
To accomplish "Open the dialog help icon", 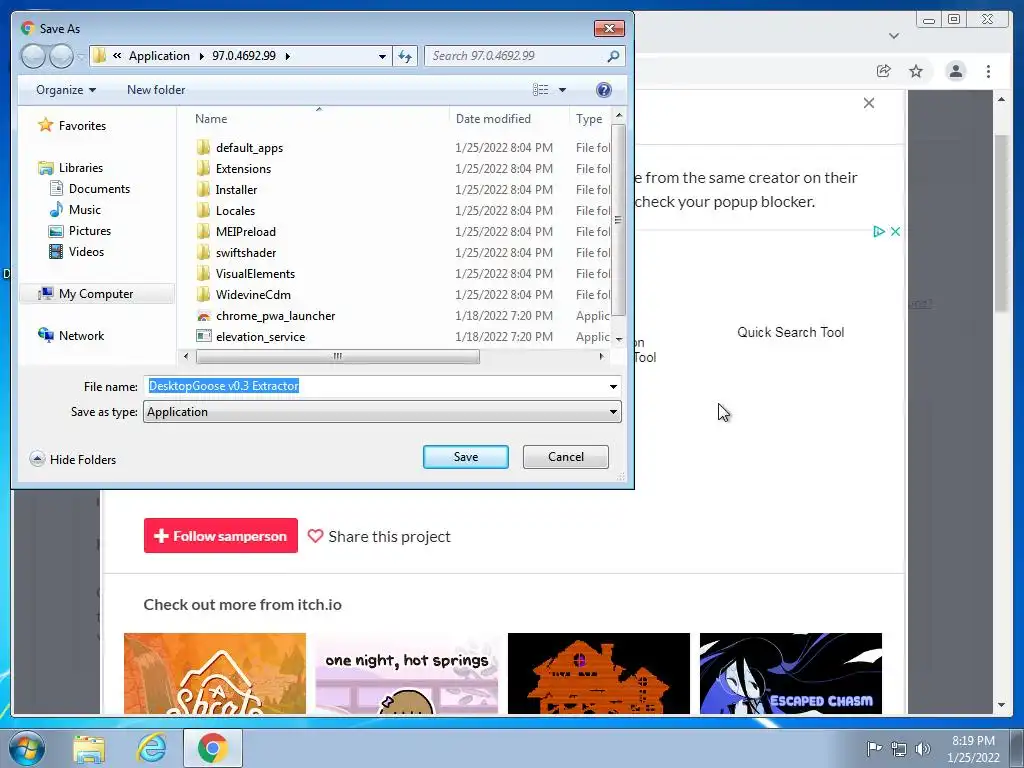I will tap(604, 90).
